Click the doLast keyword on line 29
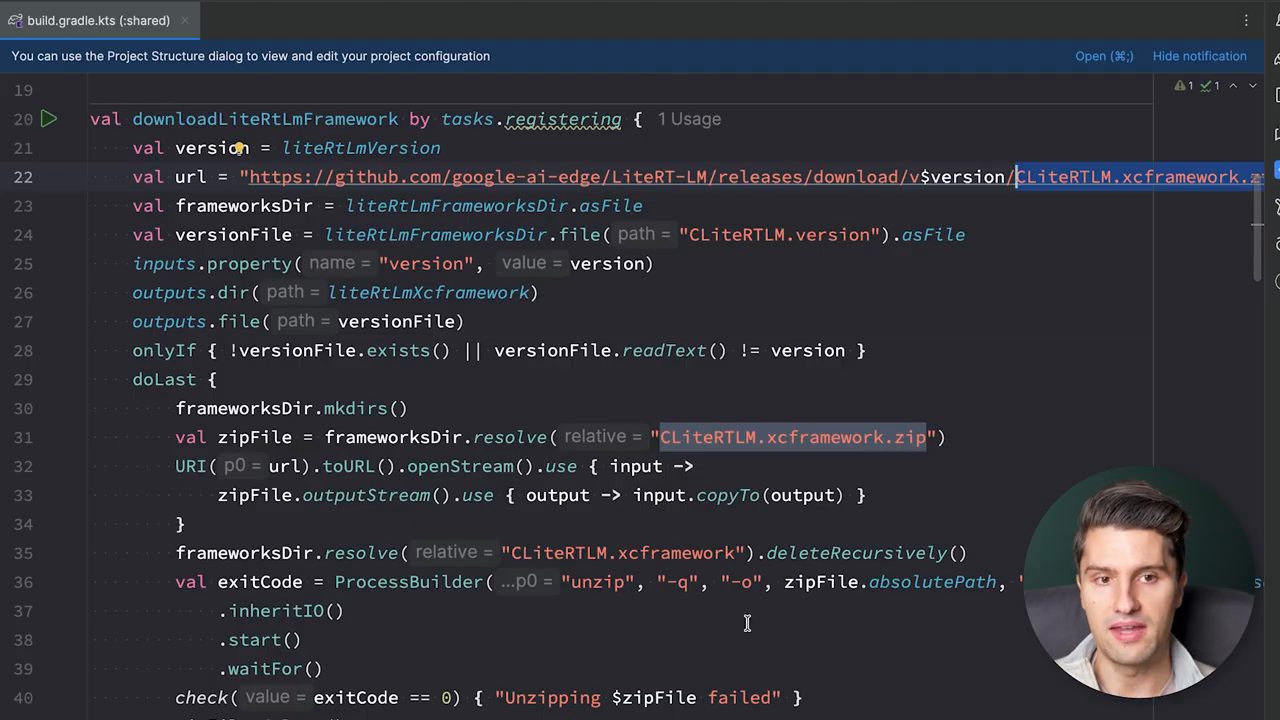 point(164,380)
